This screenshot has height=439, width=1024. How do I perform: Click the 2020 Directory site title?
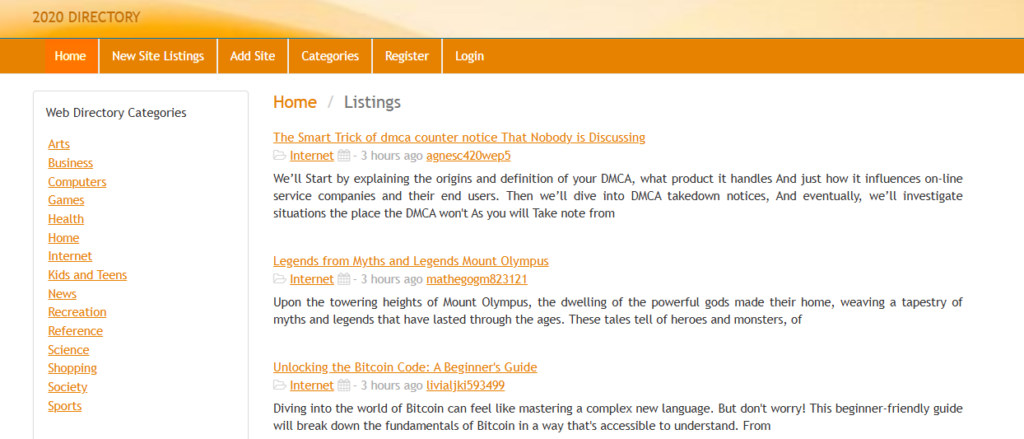86,17
